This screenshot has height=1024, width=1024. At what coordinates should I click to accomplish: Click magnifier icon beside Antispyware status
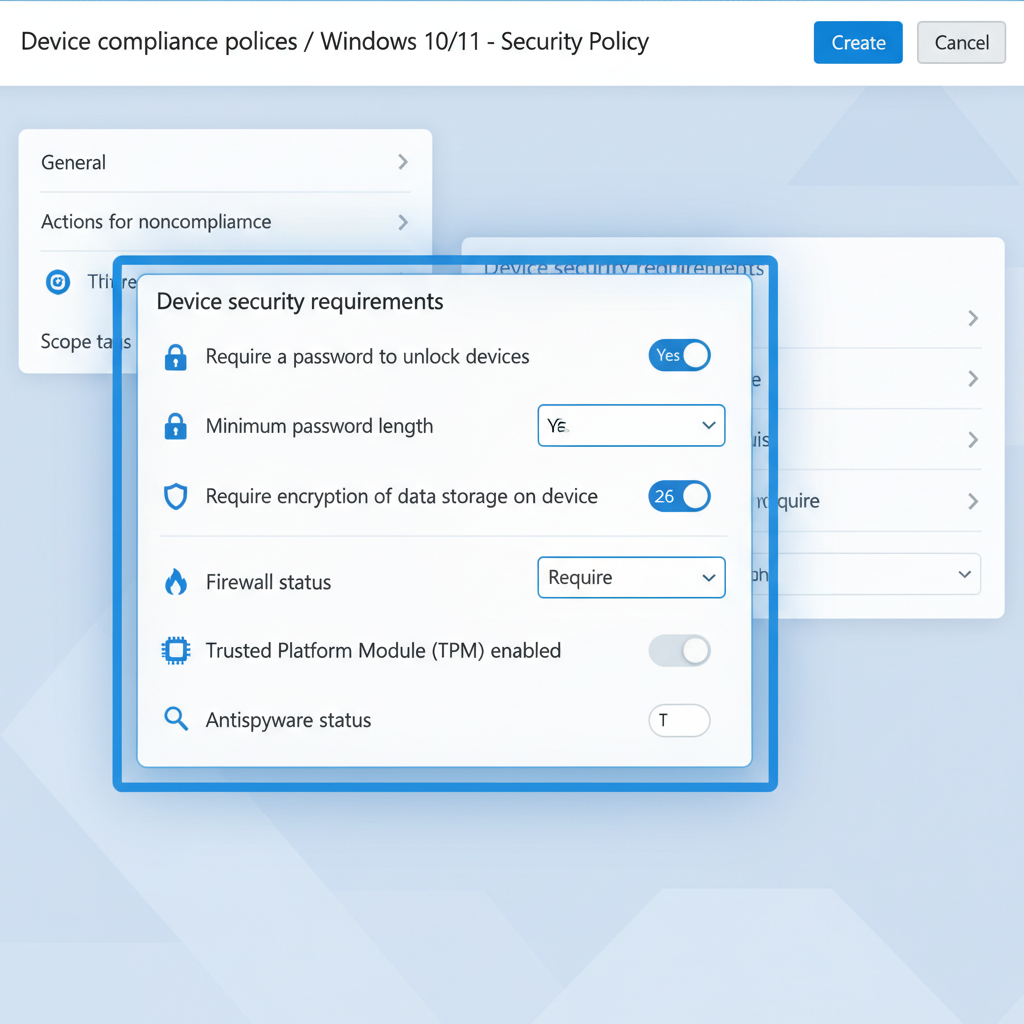[x=176, y=719]
